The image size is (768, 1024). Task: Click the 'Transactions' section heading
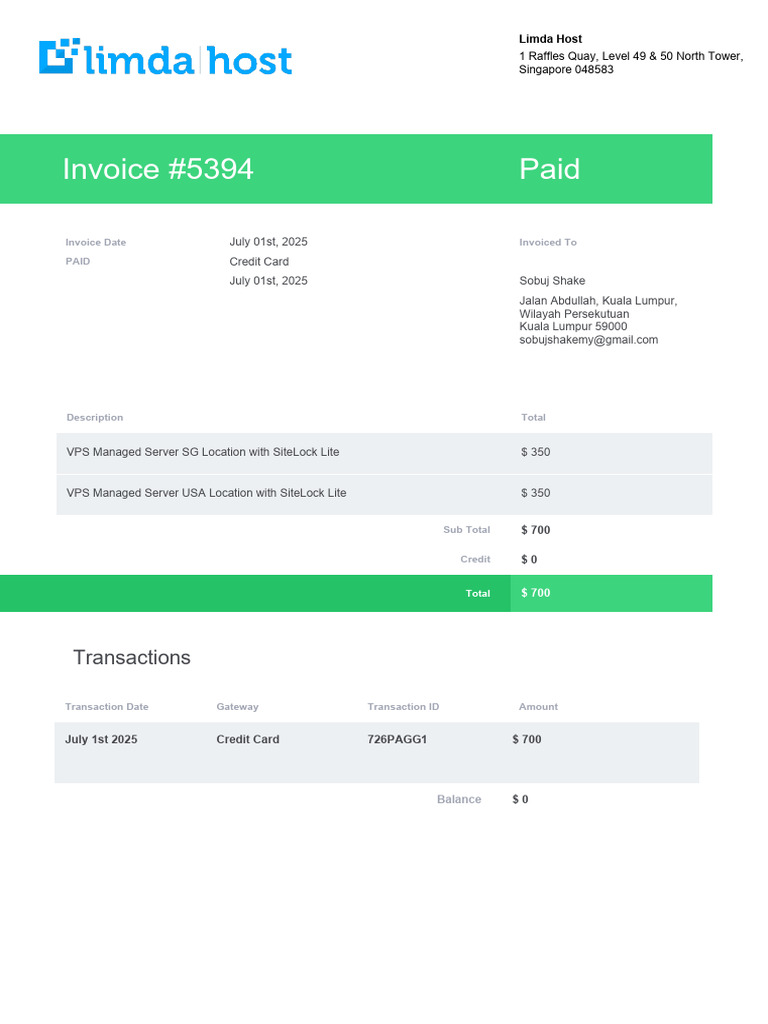point(132,658)
